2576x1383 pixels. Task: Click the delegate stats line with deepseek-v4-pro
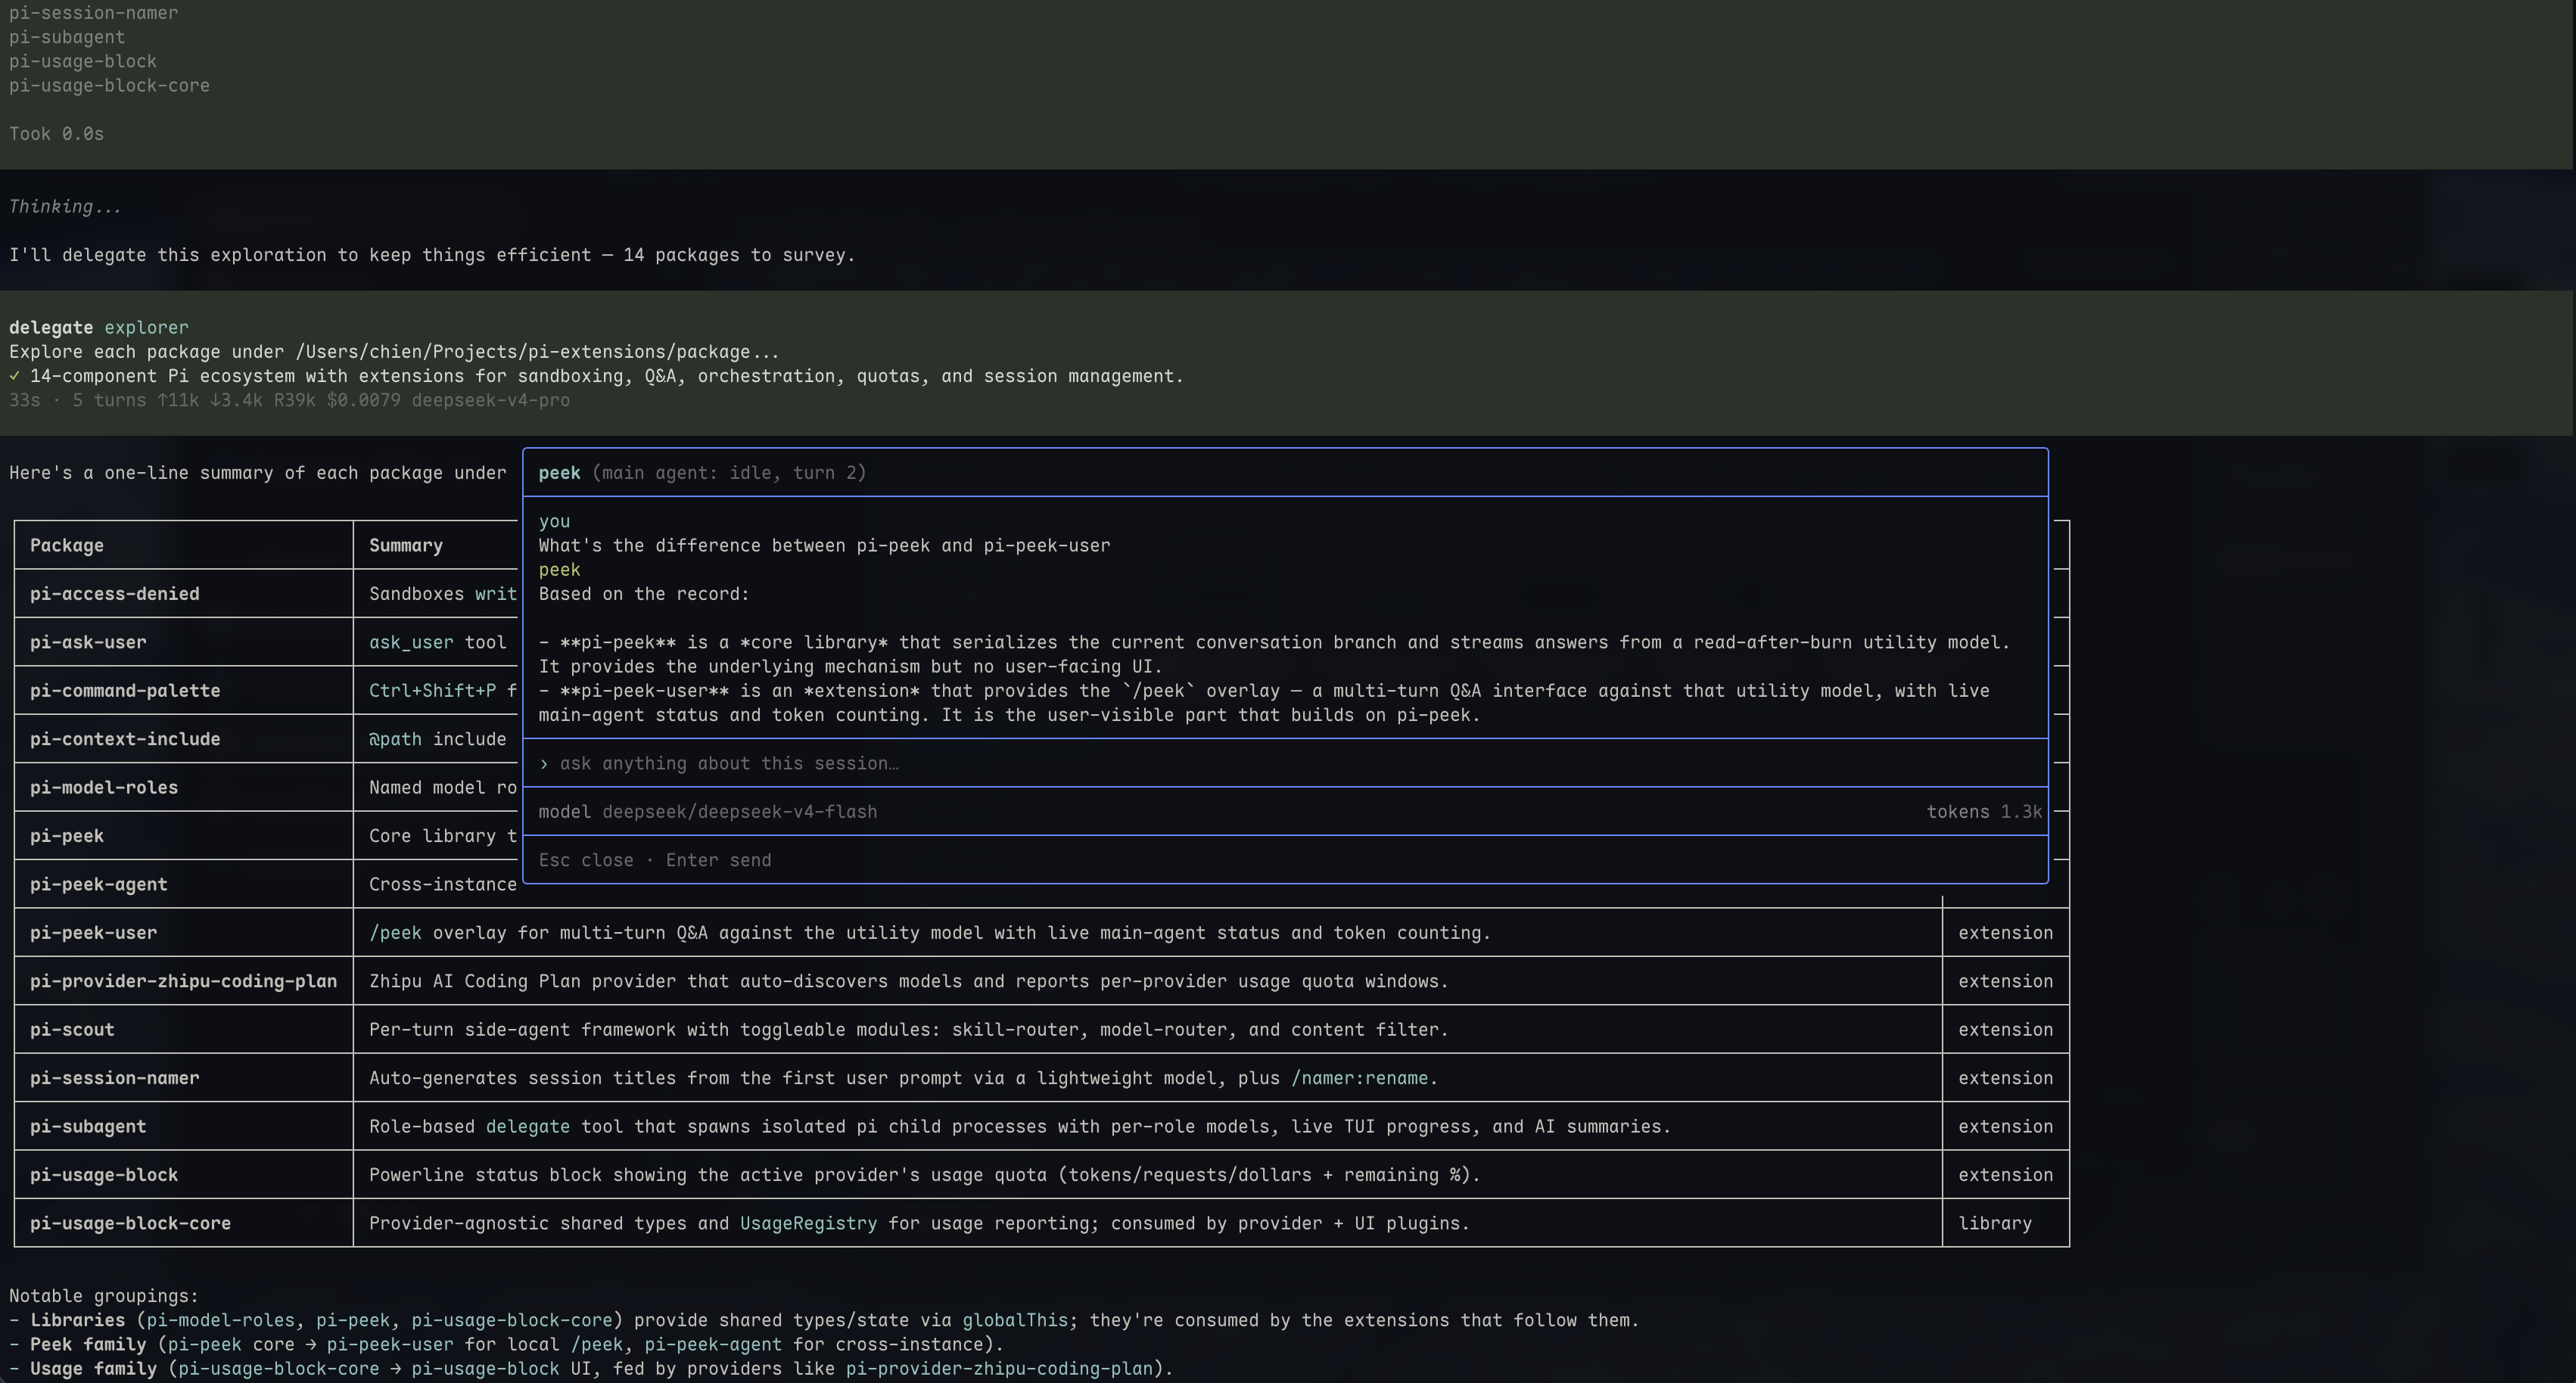(289, 400)
